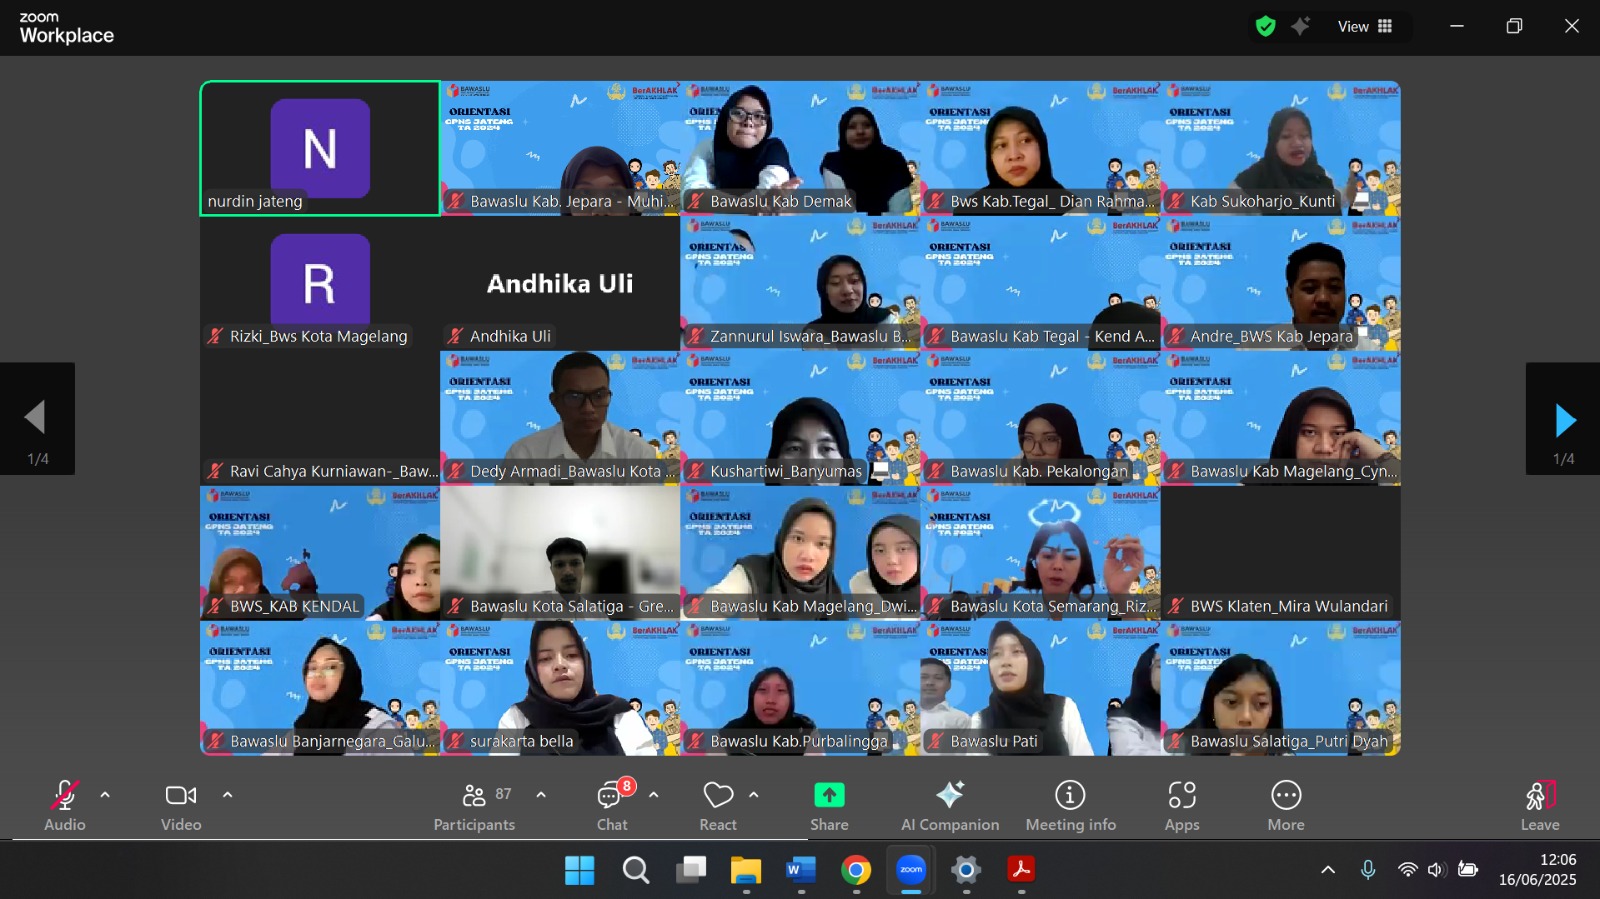Select Kab Sukoharjo_Kunti video tile
The width and height of the screenshot is (1600, 899).
1281,148
